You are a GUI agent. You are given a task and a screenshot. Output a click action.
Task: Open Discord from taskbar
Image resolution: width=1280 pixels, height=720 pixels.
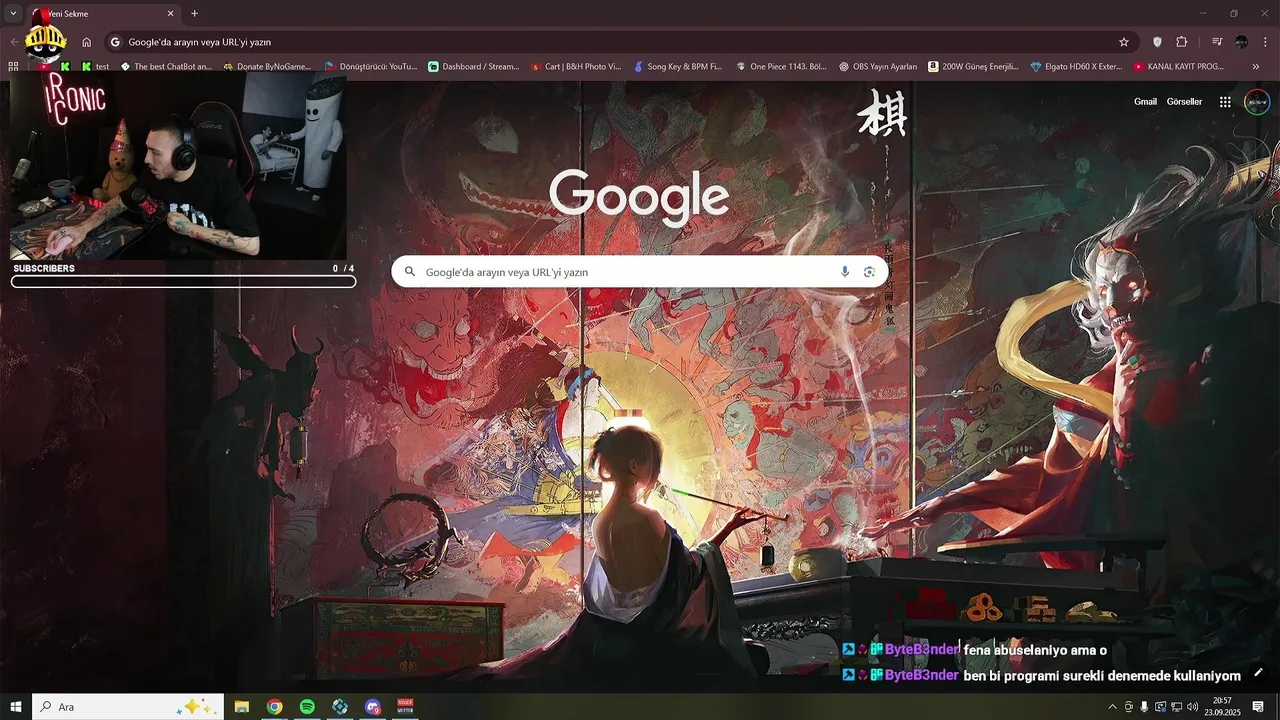(x=373, y=707)
